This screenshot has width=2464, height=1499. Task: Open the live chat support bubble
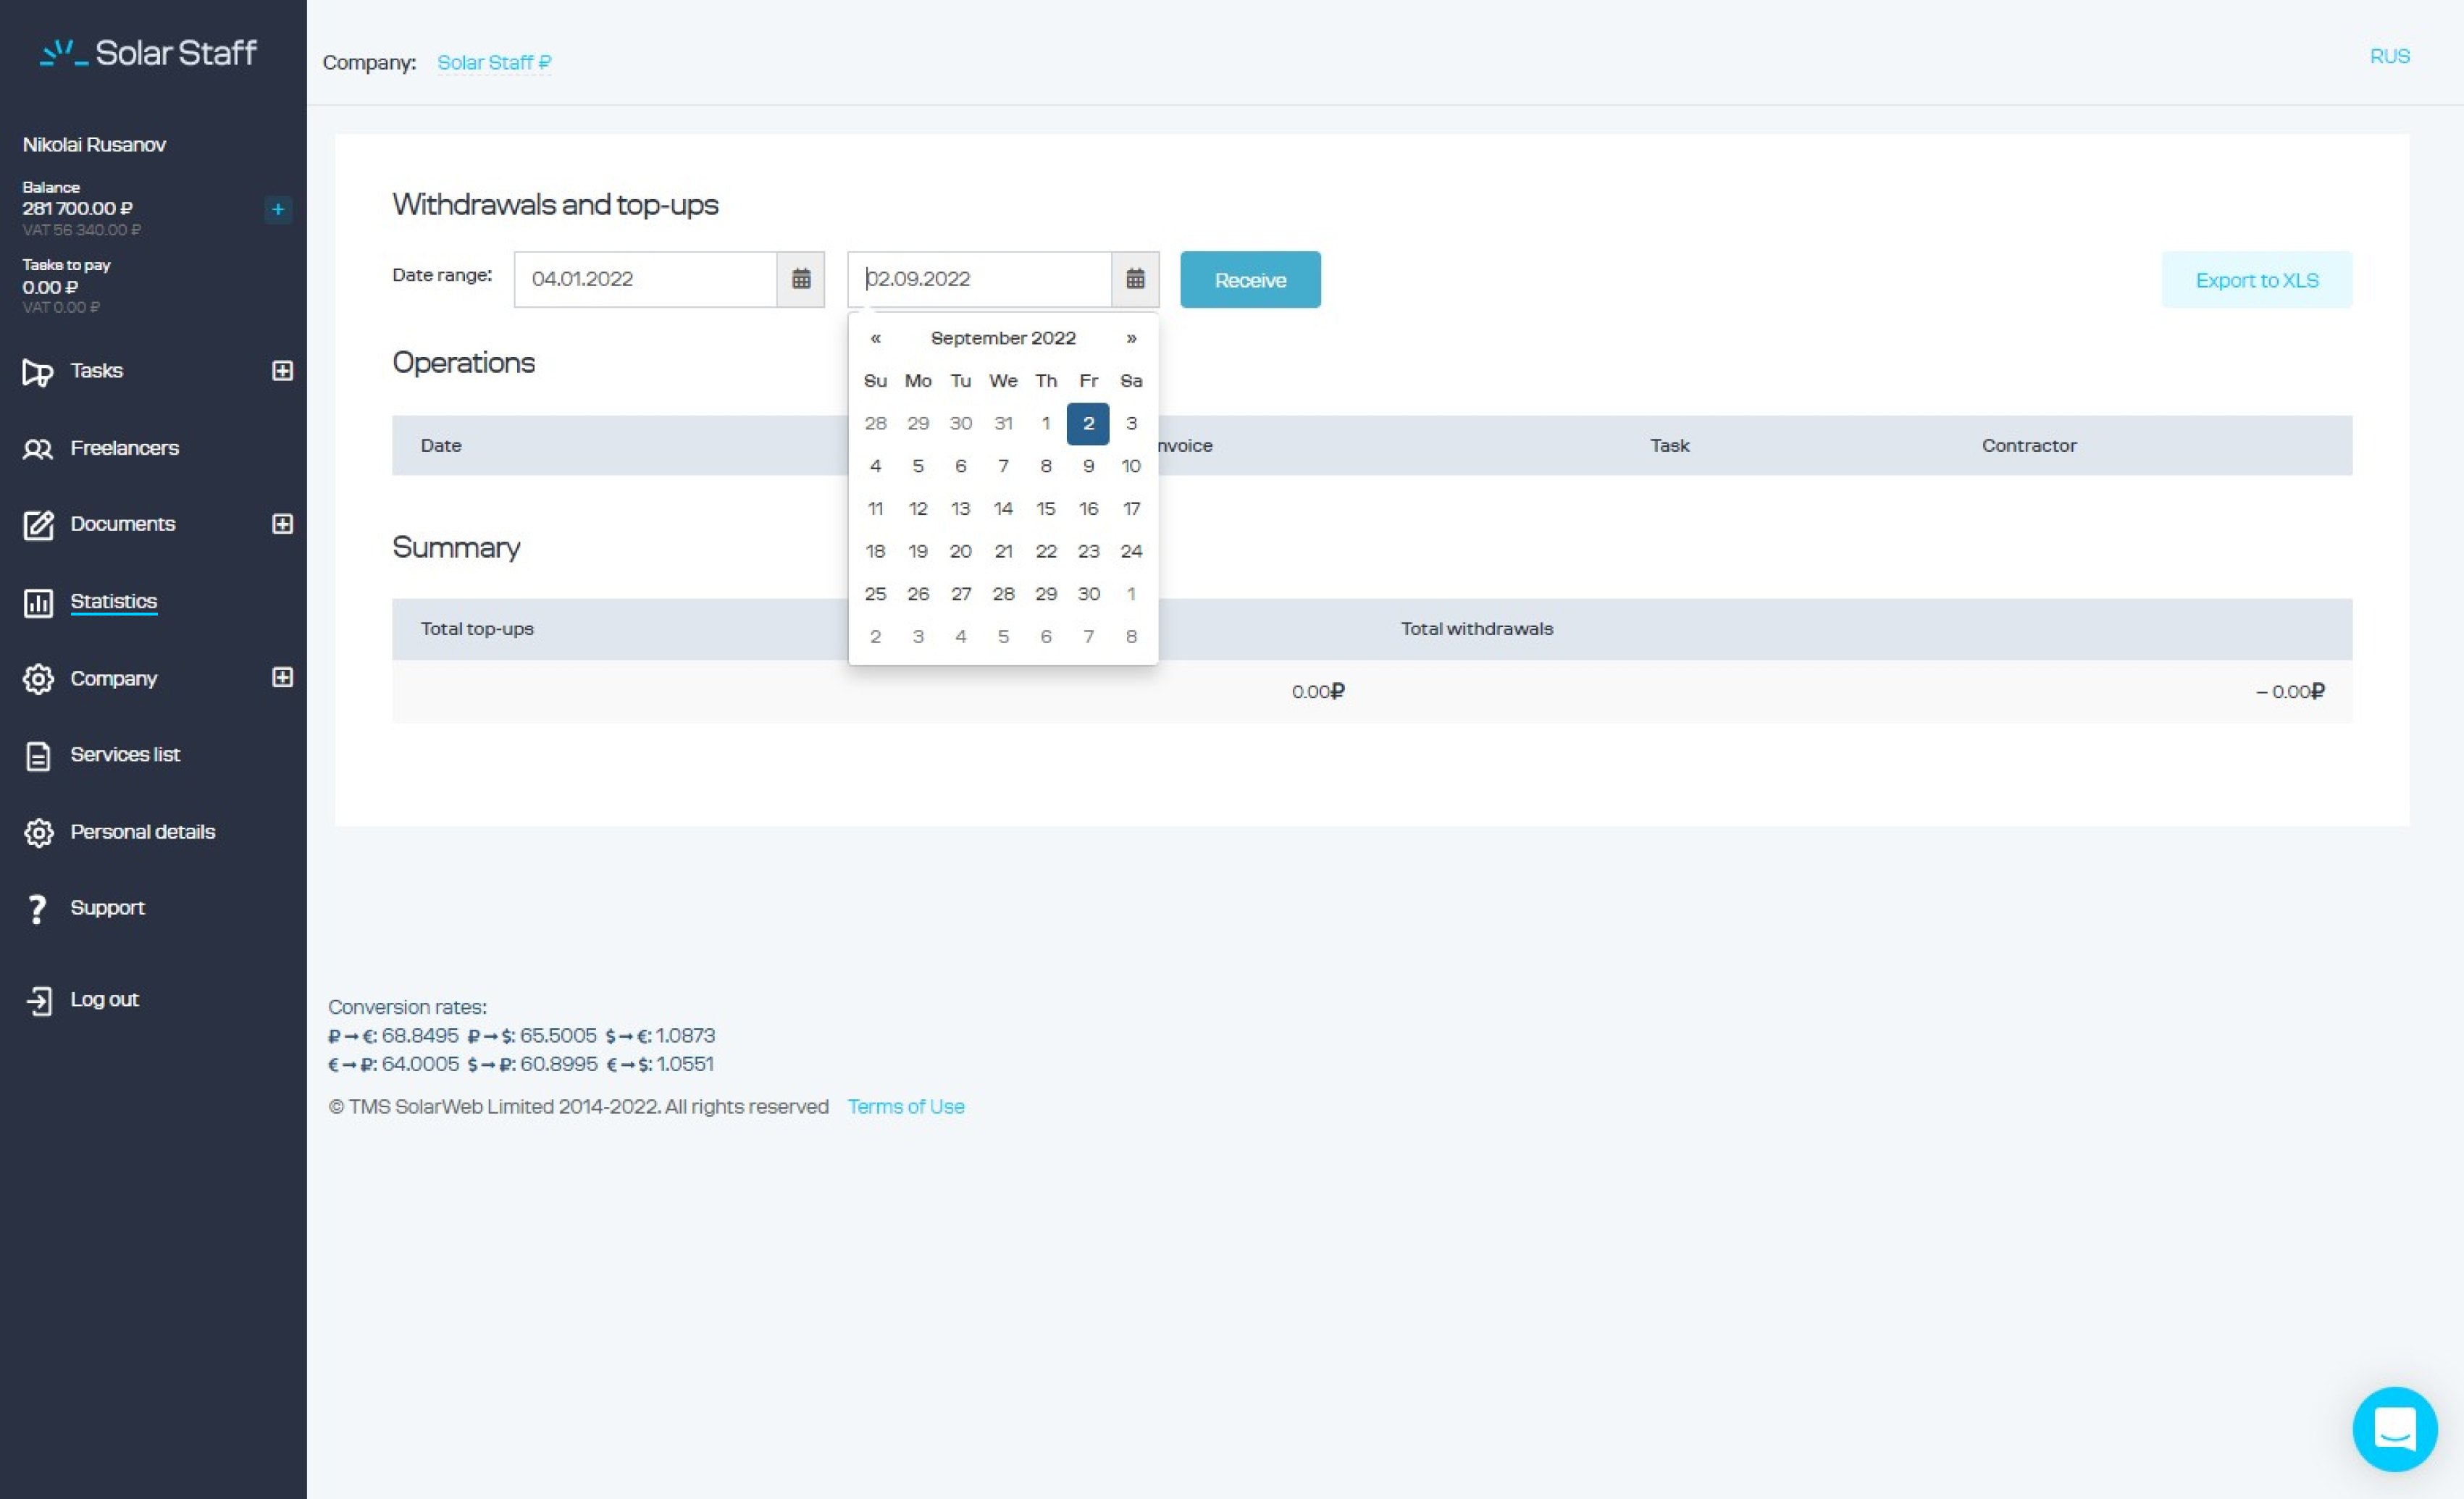[2394, 1428]
